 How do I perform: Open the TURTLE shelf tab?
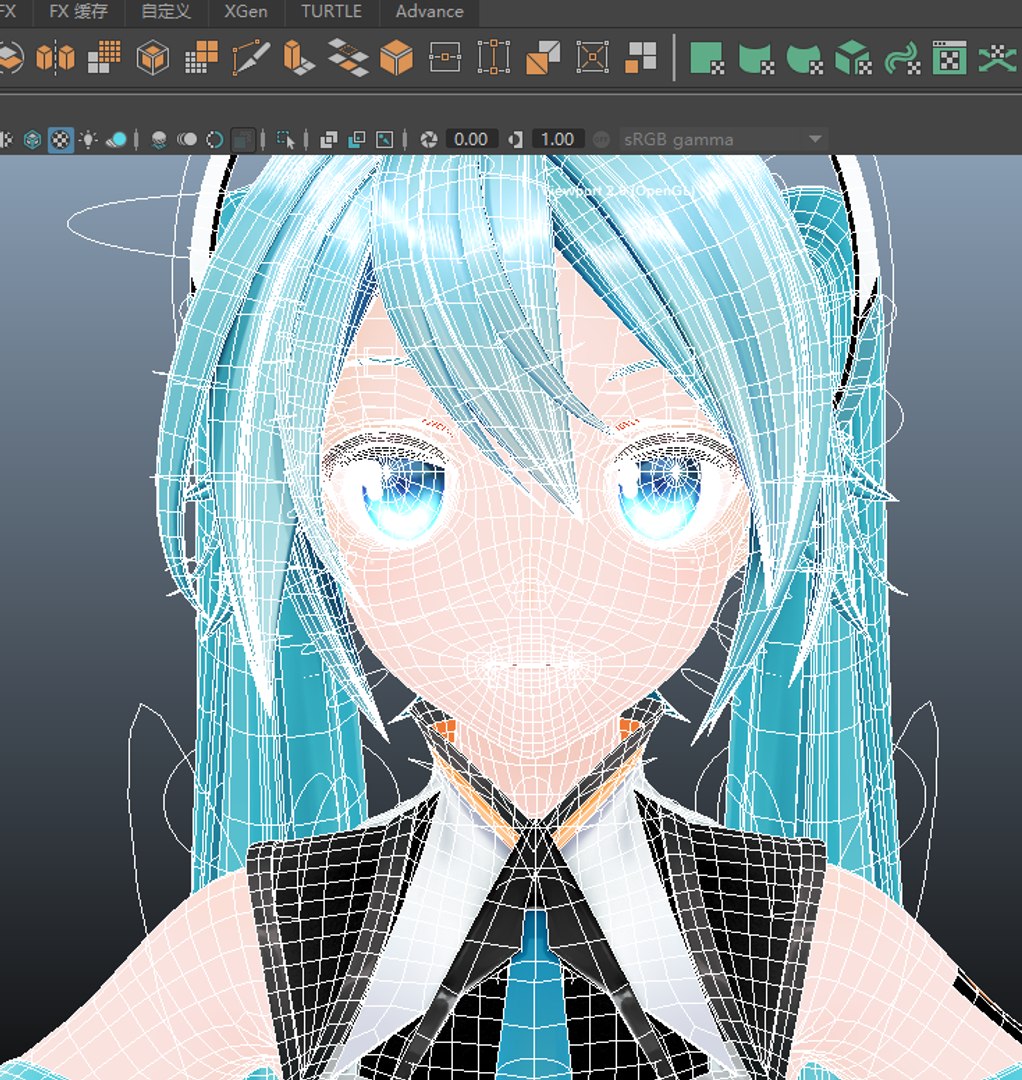pos(331,12)
